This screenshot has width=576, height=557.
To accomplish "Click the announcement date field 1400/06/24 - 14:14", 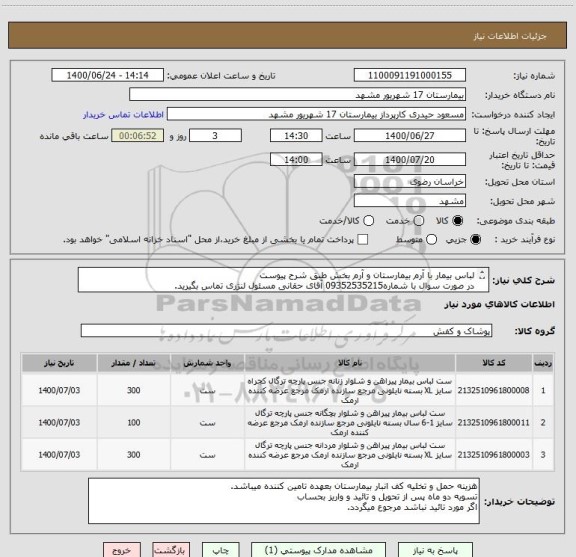I will click(108, 75).
